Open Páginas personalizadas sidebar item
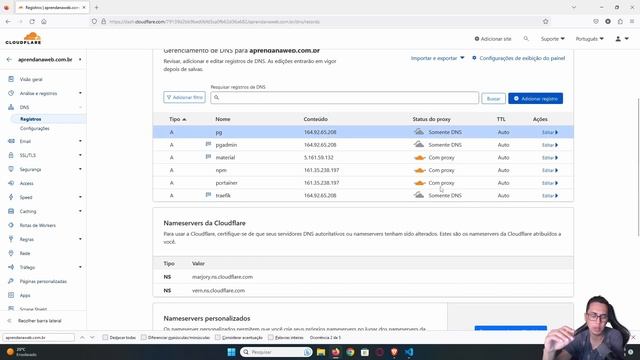Screen dimensions: 640x360 click(43, 281)
